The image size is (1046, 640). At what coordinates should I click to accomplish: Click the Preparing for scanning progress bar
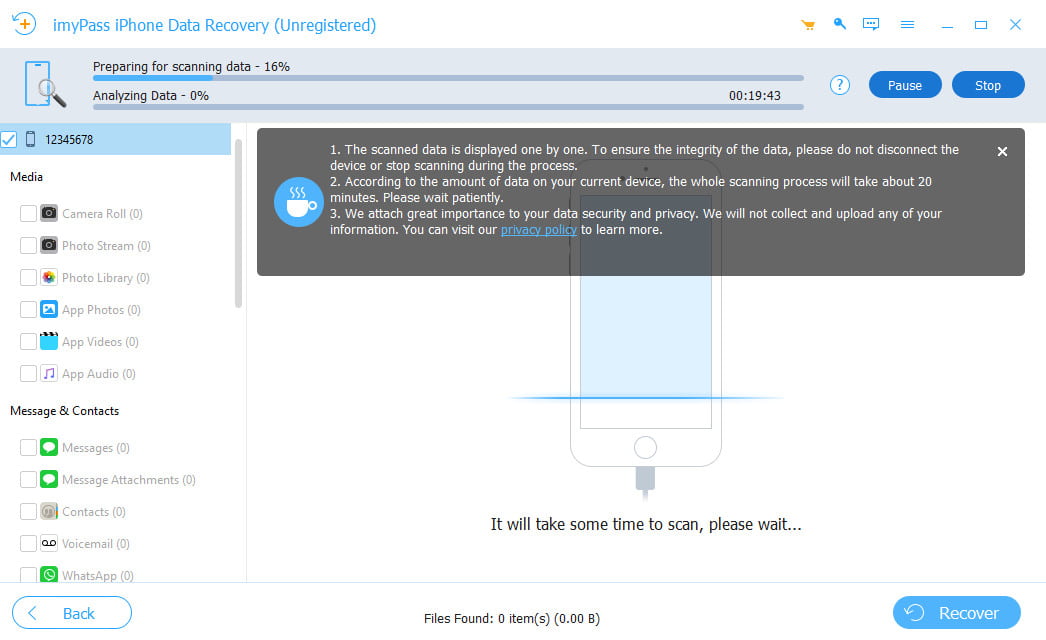coord(448,78)
